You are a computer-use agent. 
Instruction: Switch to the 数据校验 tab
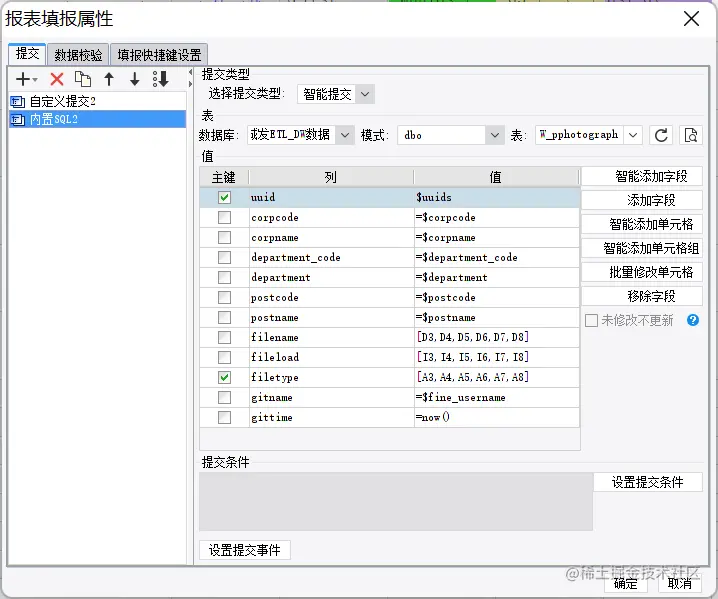point(78,55)
